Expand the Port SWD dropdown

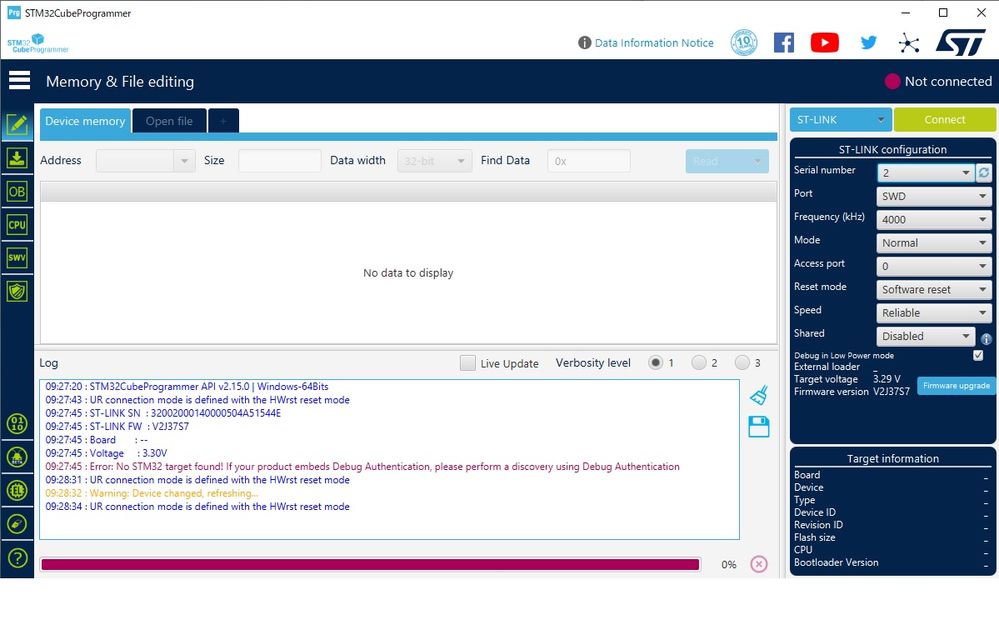934,196
